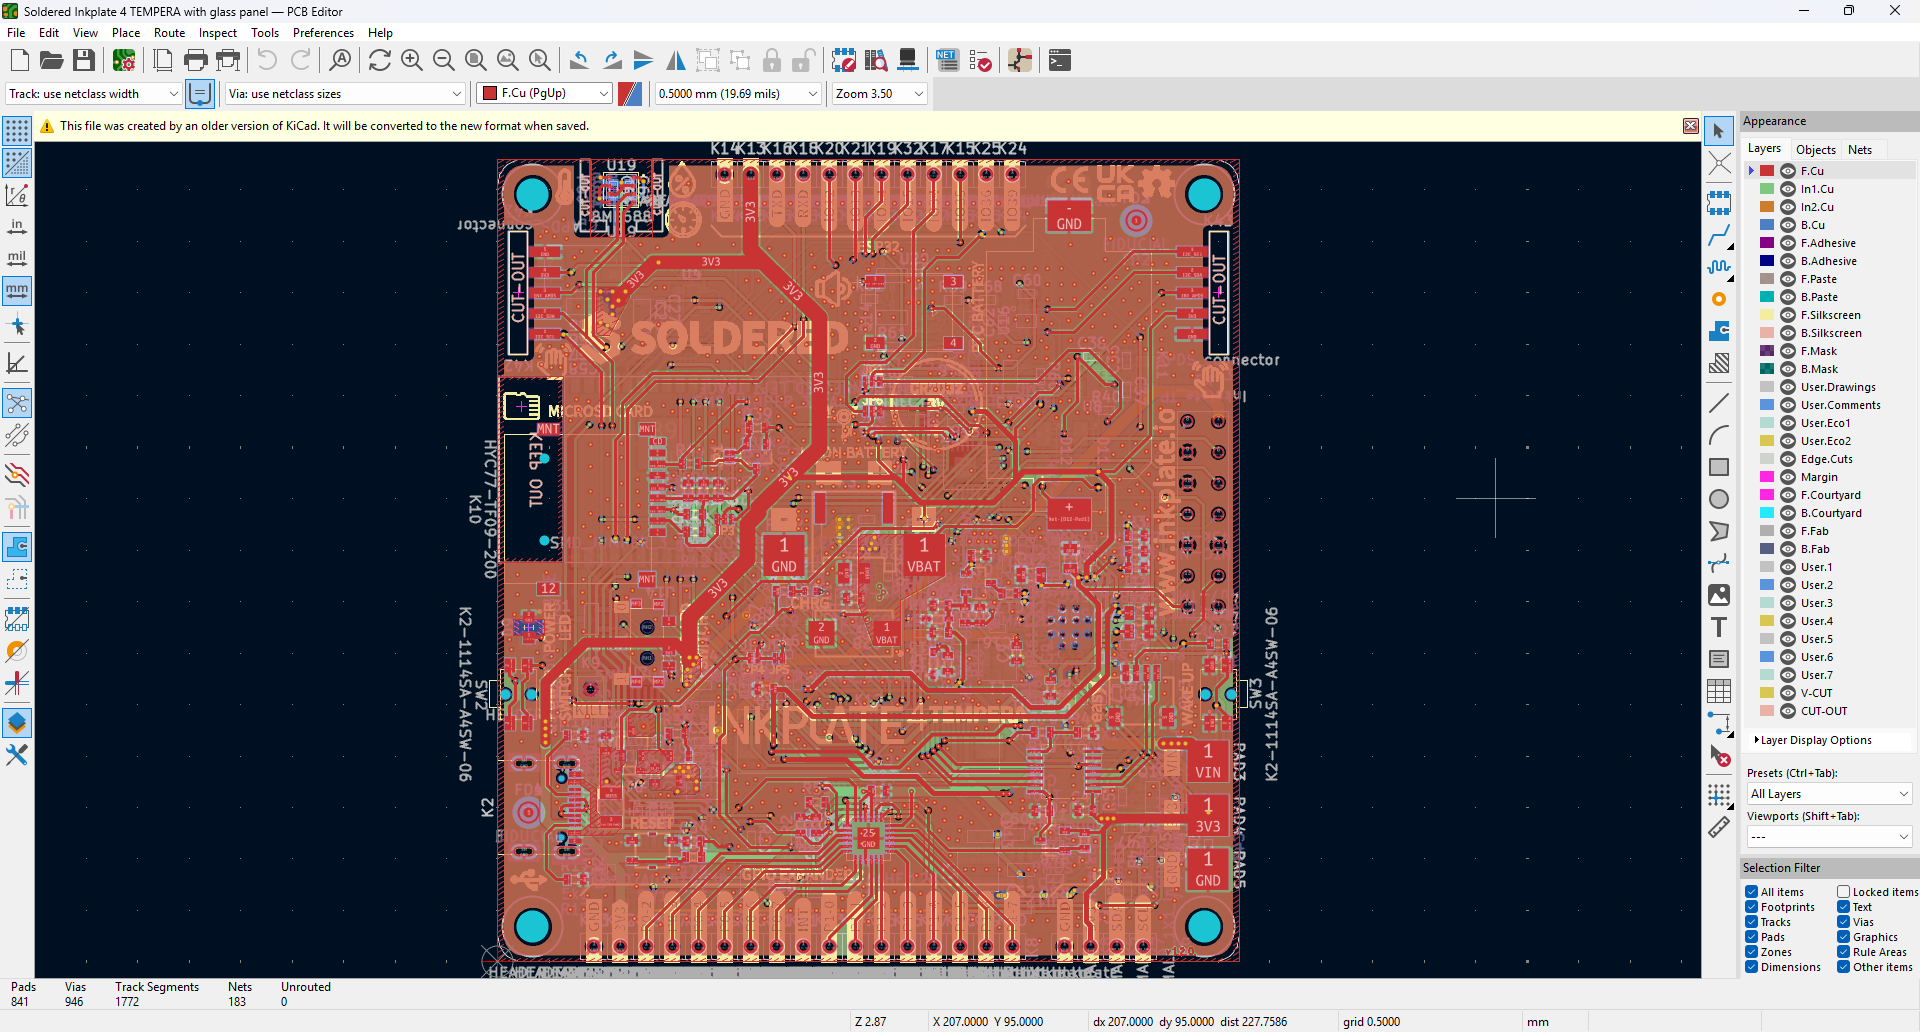Dismiss the older version warning bar
Image resolution: width=1920 pixels, height=1032 pixels.
point(1690,126)
